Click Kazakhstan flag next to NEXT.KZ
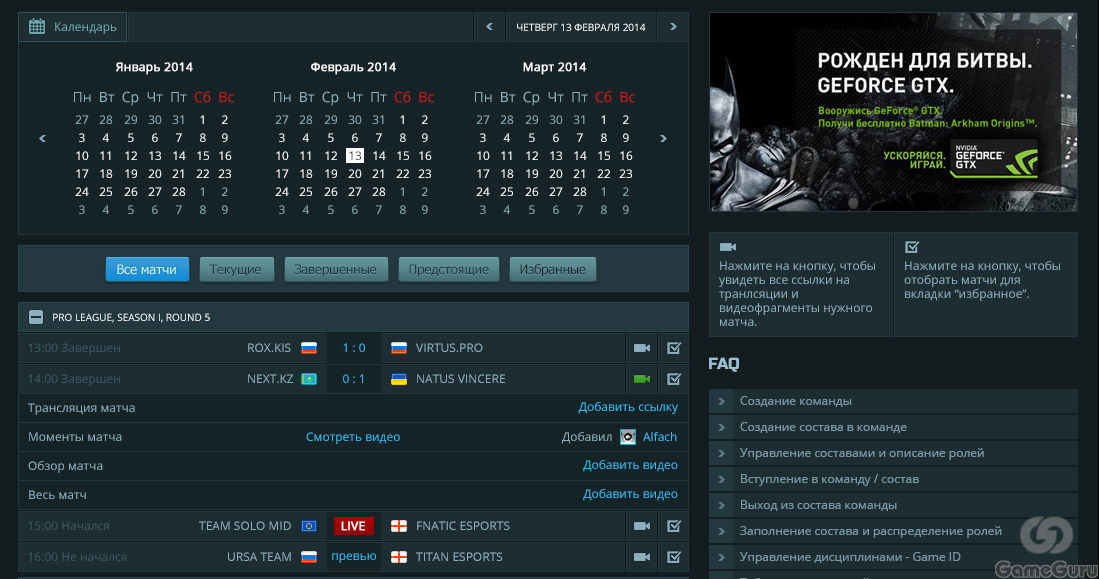1099x579 pixels. [308, 379]
